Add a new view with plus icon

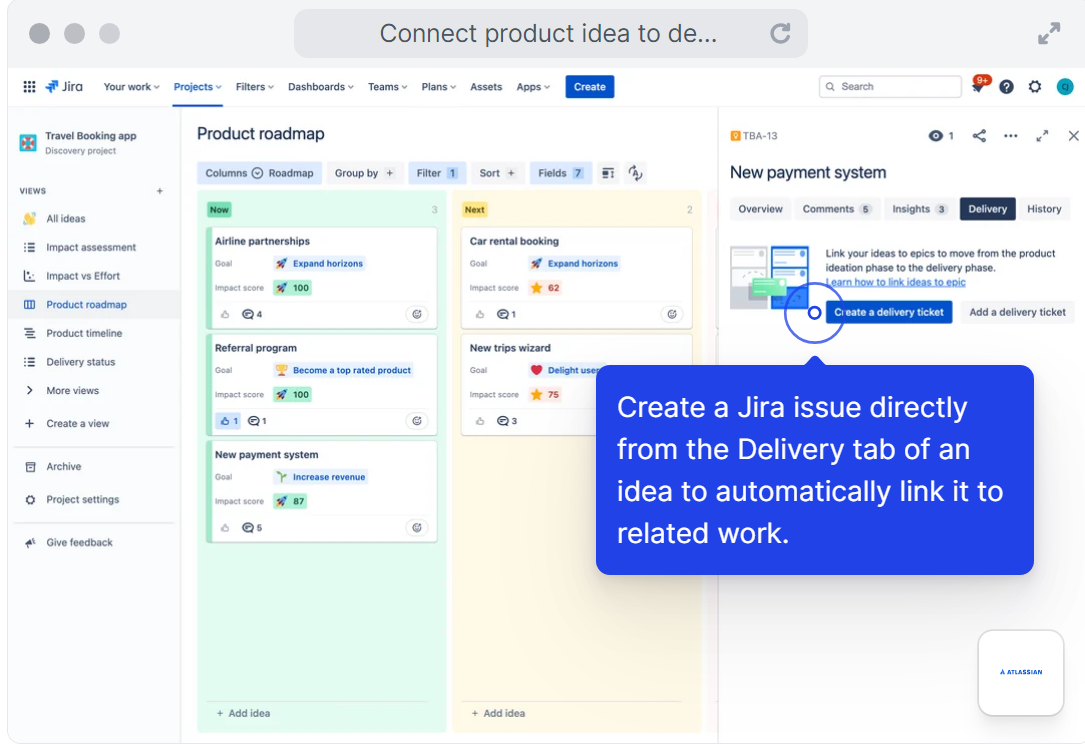pyautogui.click(x=160, y=191)
